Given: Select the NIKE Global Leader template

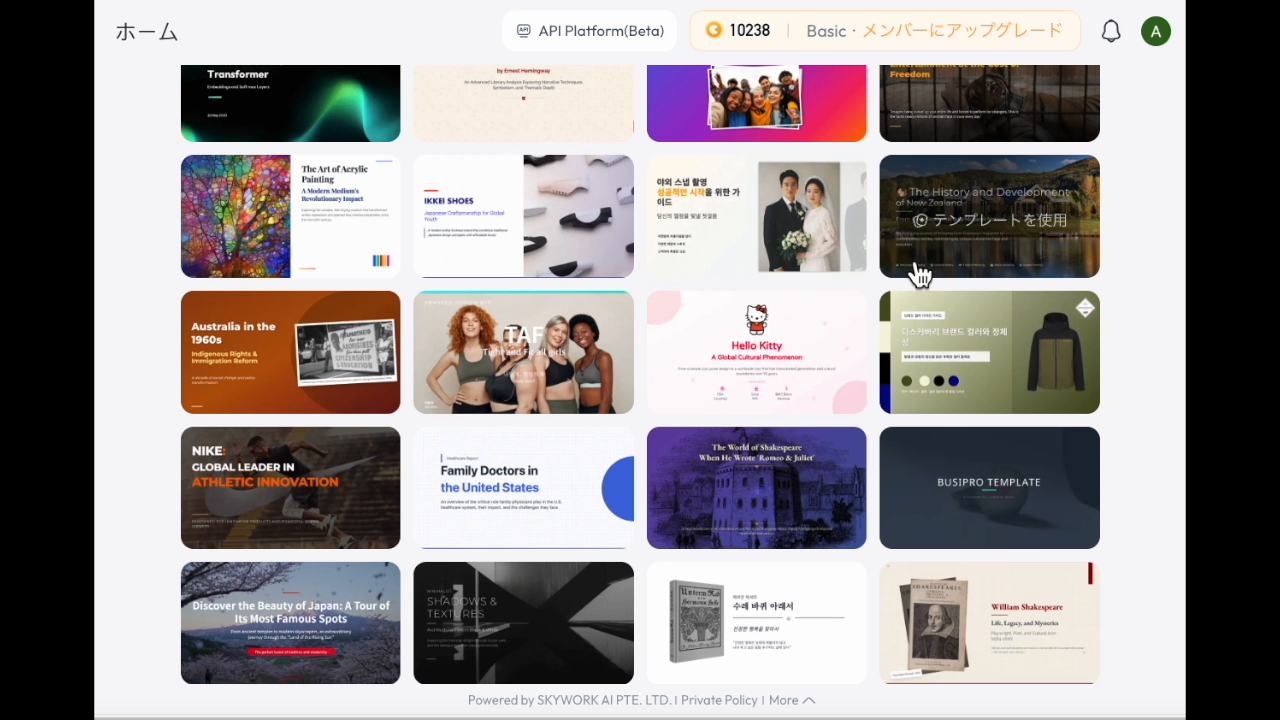Looking at the screenshot, I should 291,488.
